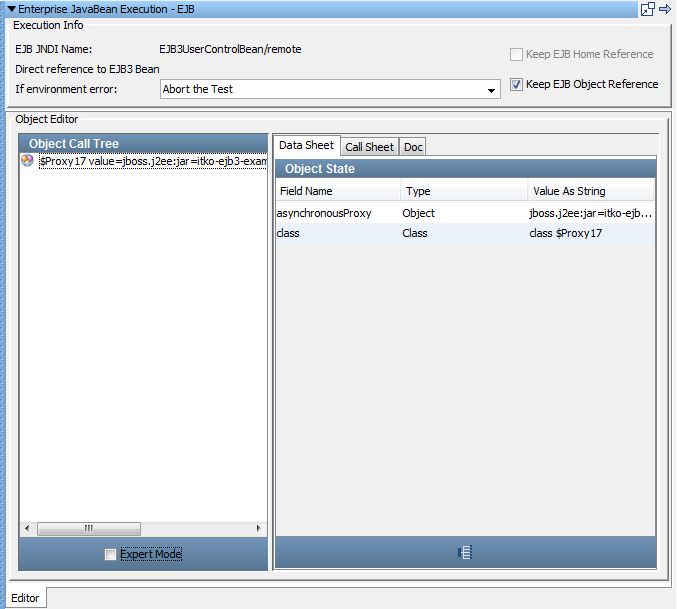The height and width of the screenshot is (609, 677).
Task: Click the $Proxy17 object icon in call tree
Action: [x=27, y=161]
